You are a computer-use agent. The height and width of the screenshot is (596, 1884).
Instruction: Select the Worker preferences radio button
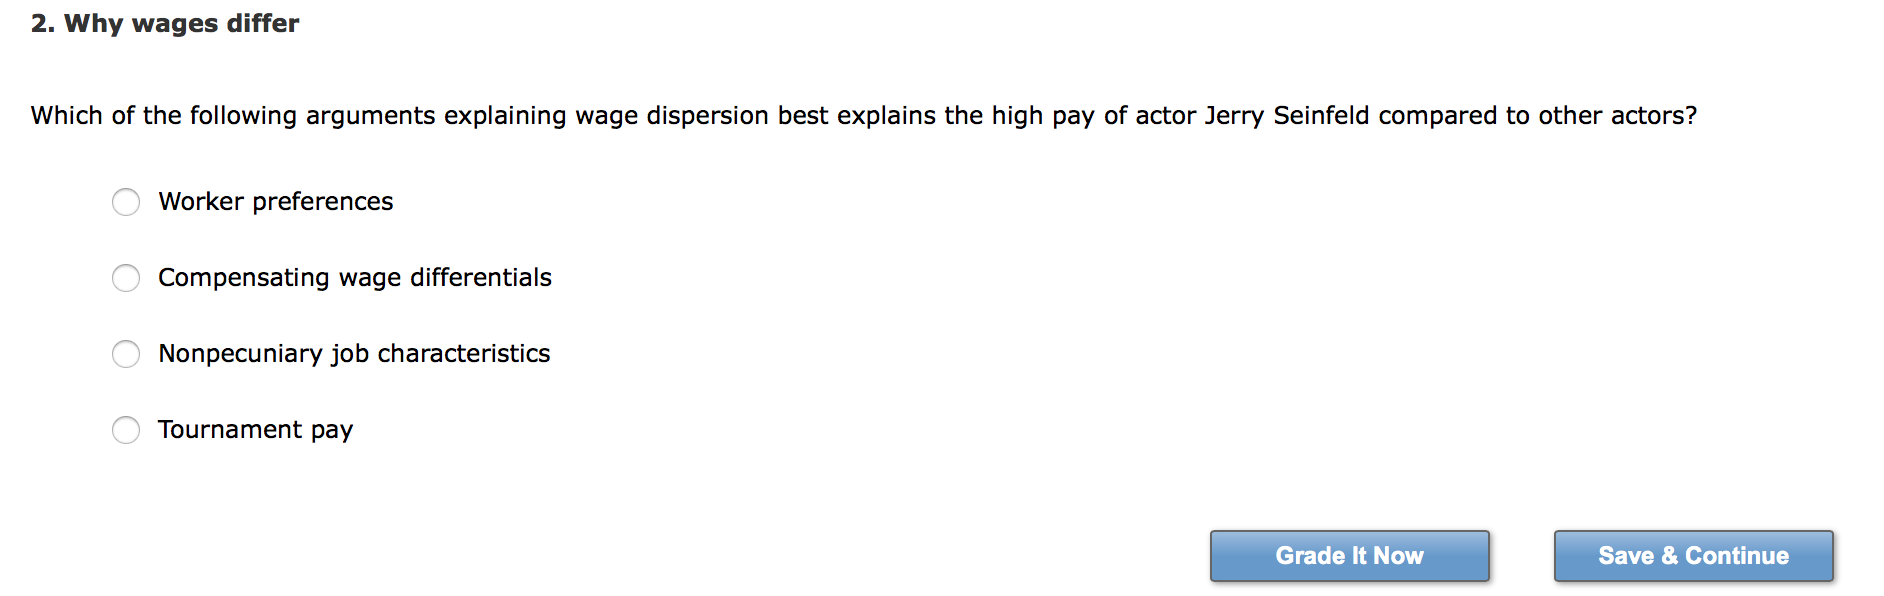(126, 202)
